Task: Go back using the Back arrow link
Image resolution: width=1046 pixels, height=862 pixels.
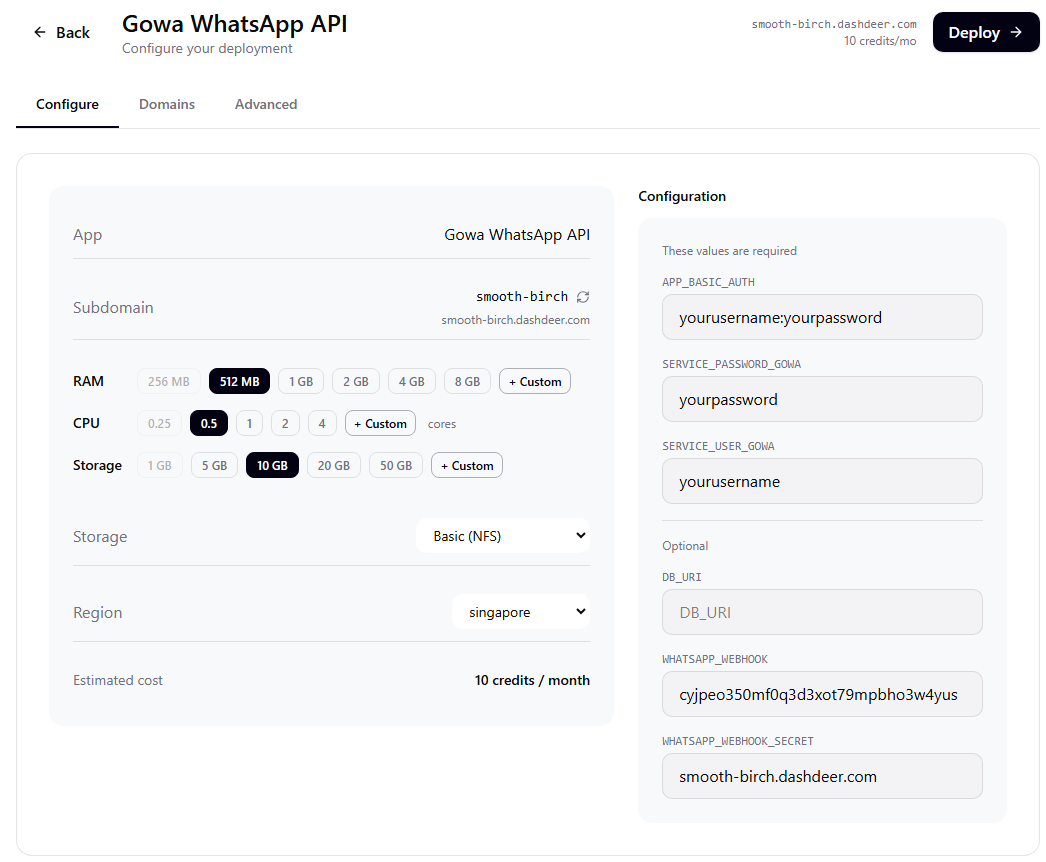Action: [61, 33]
